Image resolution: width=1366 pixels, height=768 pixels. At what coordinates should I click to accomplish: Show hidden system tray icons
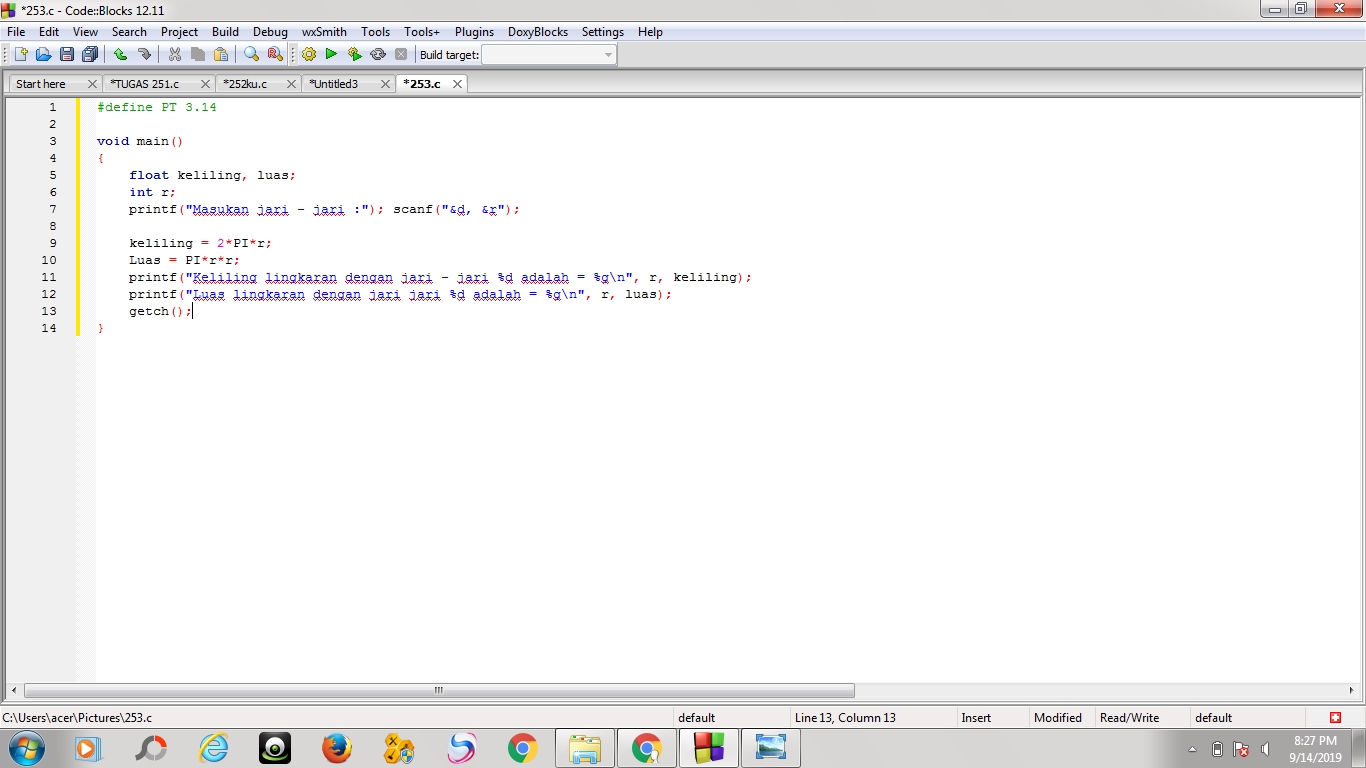pyautogui.click(x=1192, y=749)
